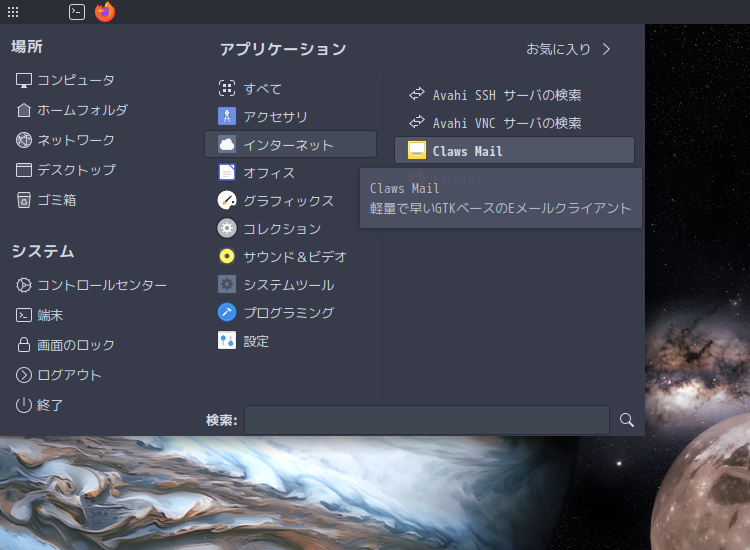Click the インターネット cloud icon

pos(227,144)
